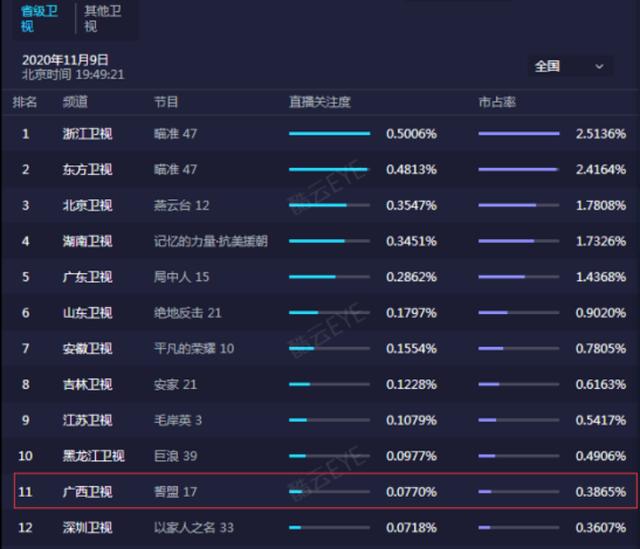The width and height of the screenshot is (640, 549).
Task: Click the 0.3451% attention value
Action: point(411,242)
